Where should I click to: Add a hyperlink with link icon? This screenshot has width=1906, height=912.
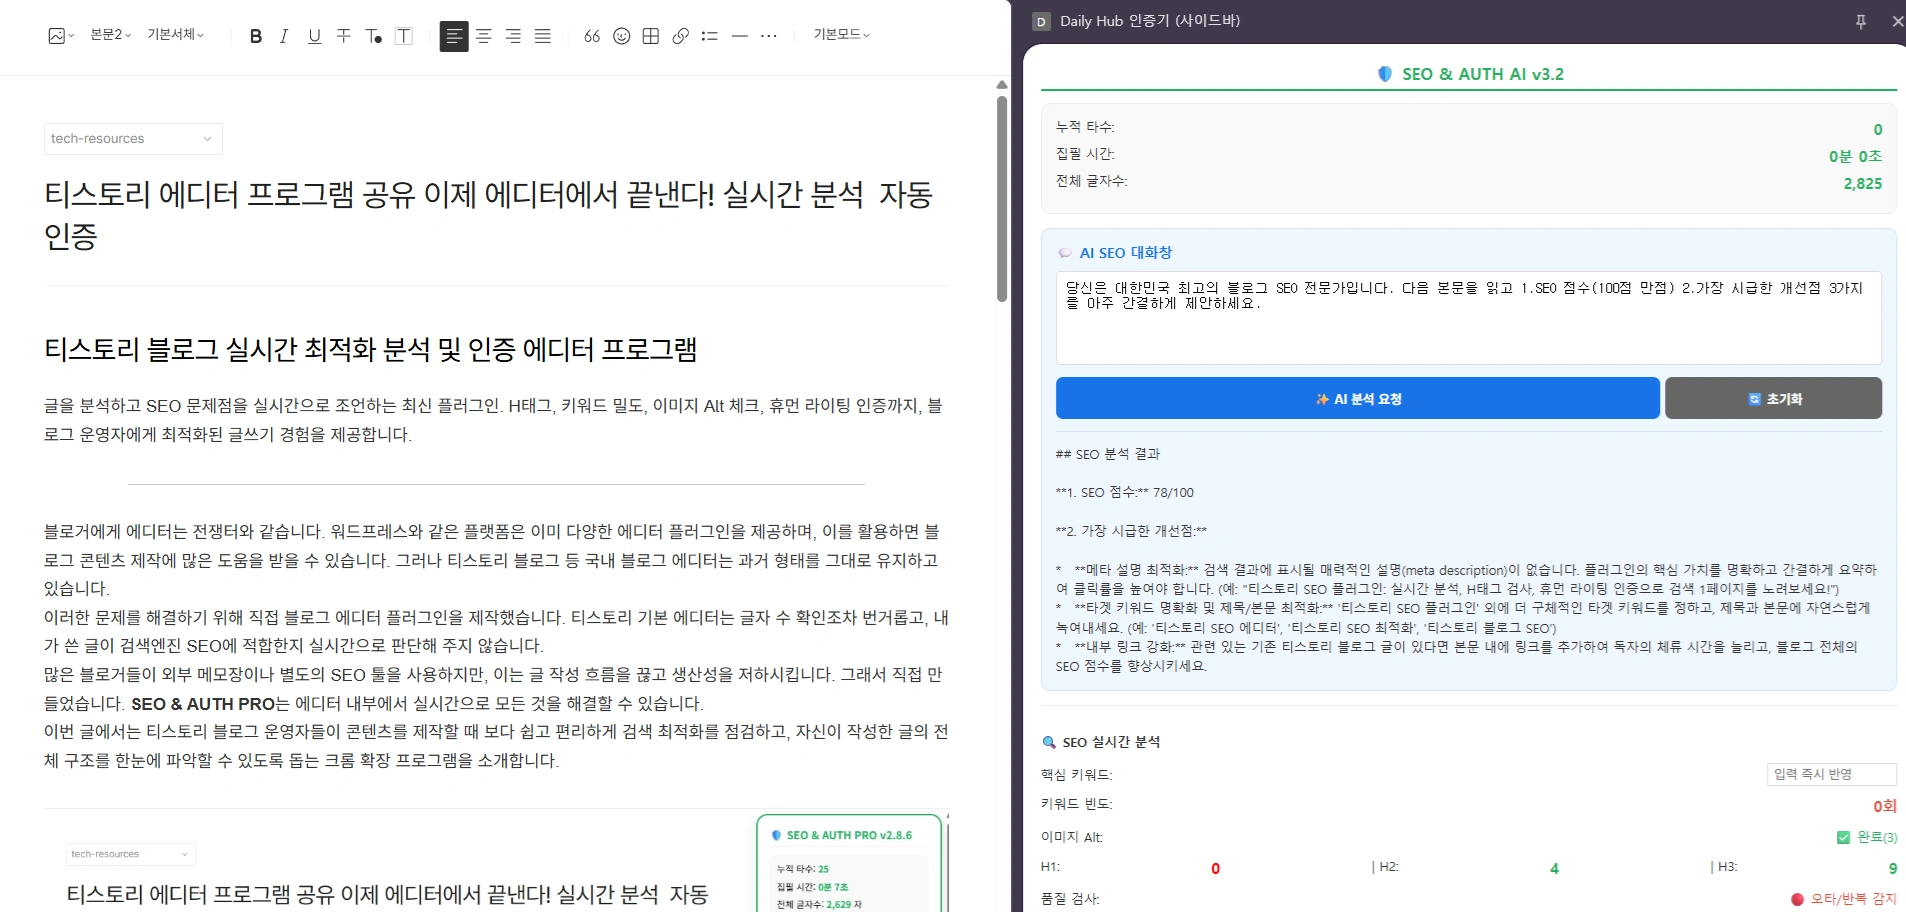tap(681, 36)
